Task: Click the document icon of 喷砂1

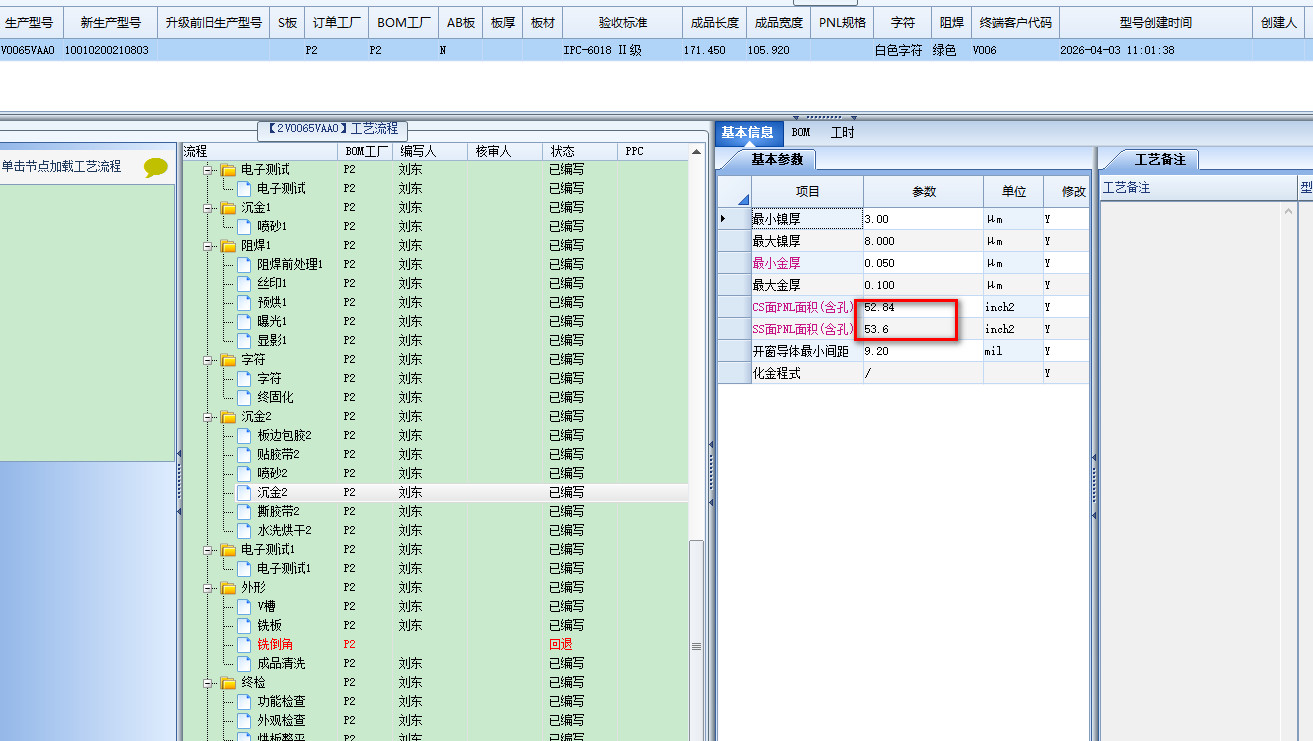Action: [x=244, y=226]
